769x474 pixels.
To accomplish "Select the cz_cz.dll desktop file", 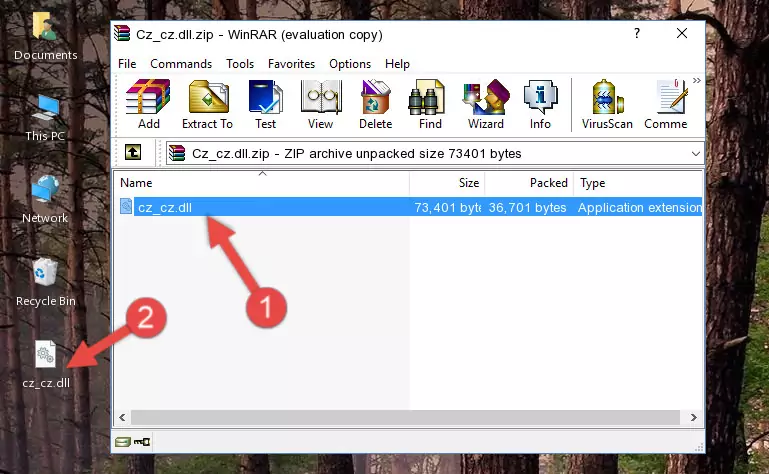I will pyautogui.click(x=46, y=365).
